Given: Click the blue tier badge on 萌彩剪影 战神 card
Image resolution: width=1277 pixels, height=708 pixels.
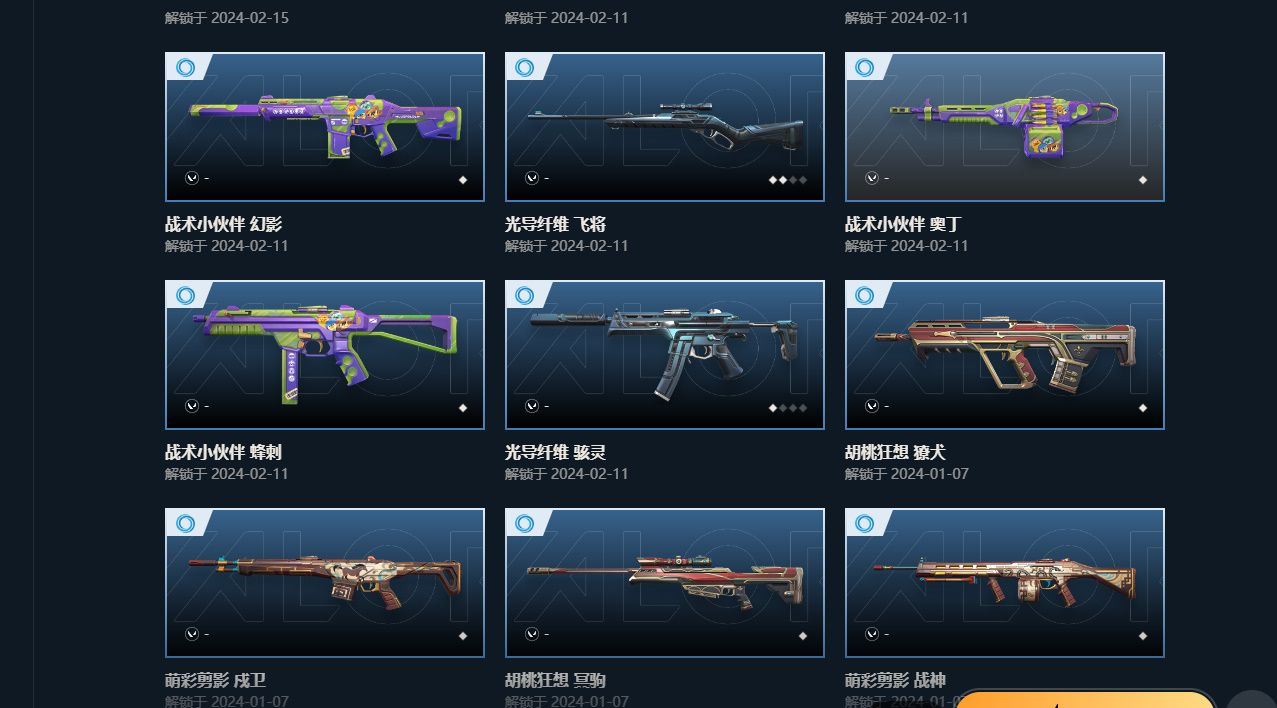Looking at the screenshot, I should (865, 523).
